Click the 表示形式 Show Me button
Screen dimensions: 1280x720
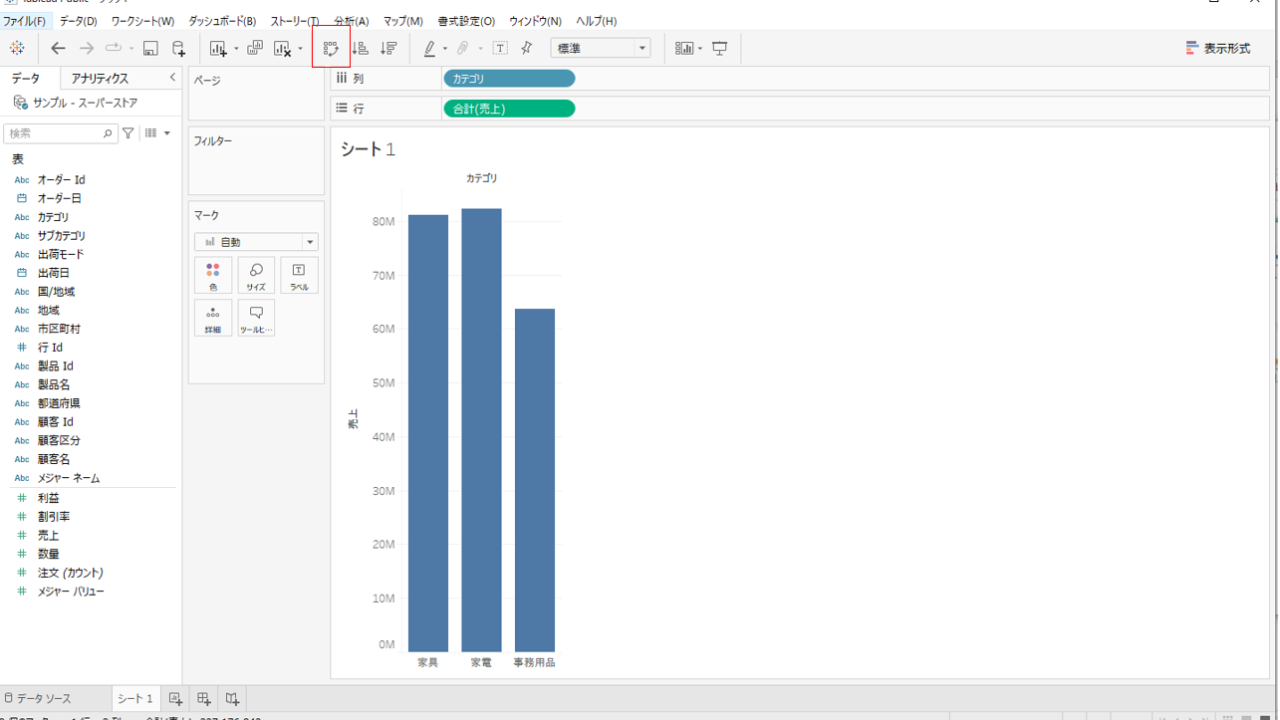[1218, 48]
